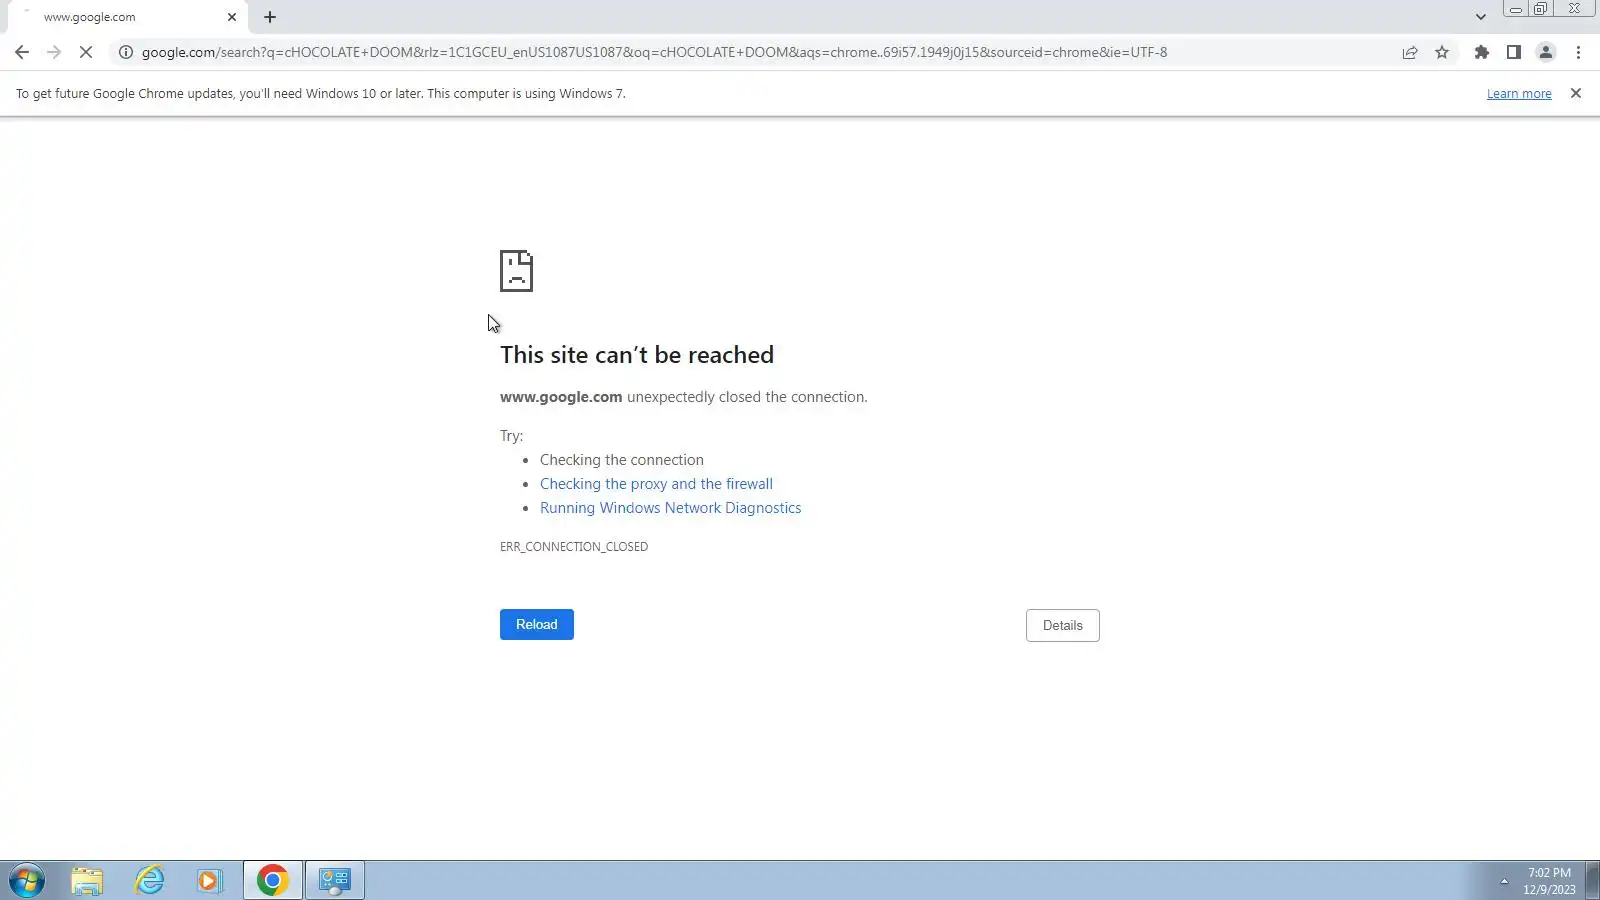Image resolution: width=1600 pixels, height=900 pixels.
Task: Go back to the previous page
Action: (22, 52)
